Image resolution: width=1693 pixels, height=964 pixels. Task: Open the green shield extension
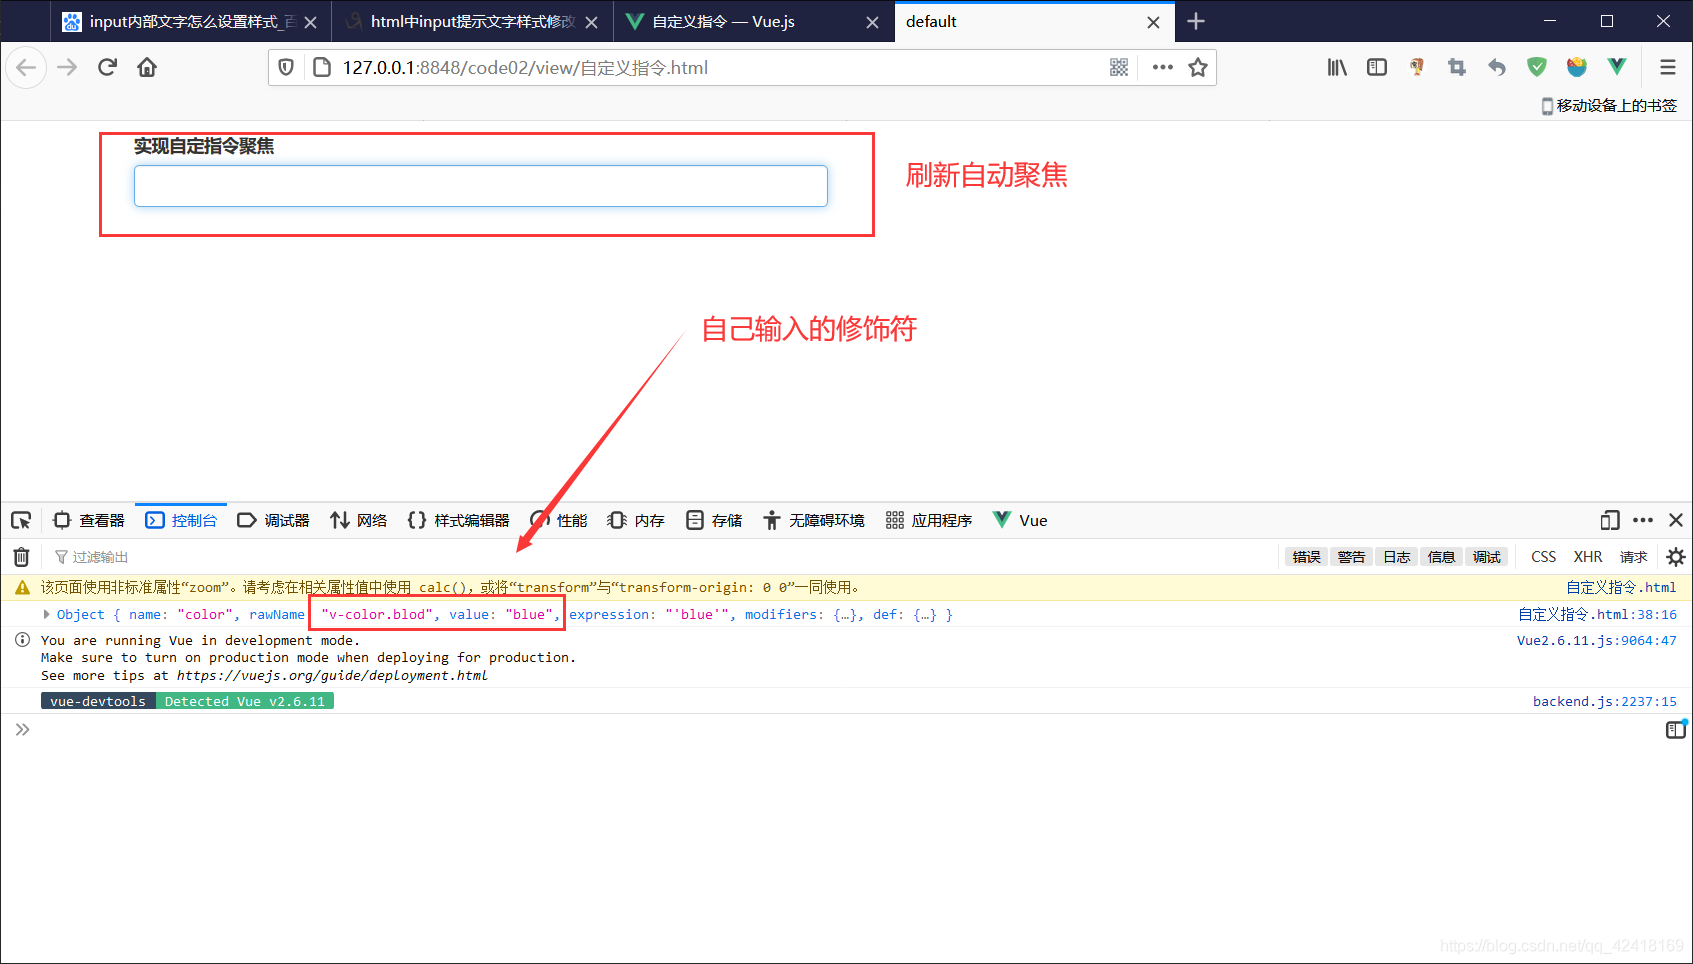click(1537, 68)
